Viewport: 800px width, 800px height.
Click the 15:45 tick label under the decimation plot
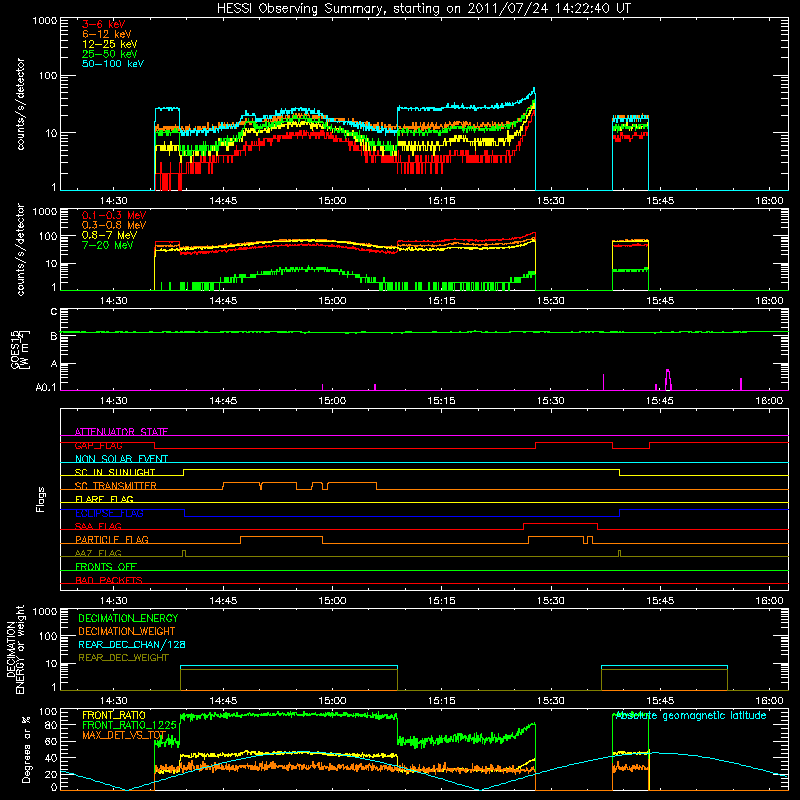pyautogui.click(x=660, y=701)
